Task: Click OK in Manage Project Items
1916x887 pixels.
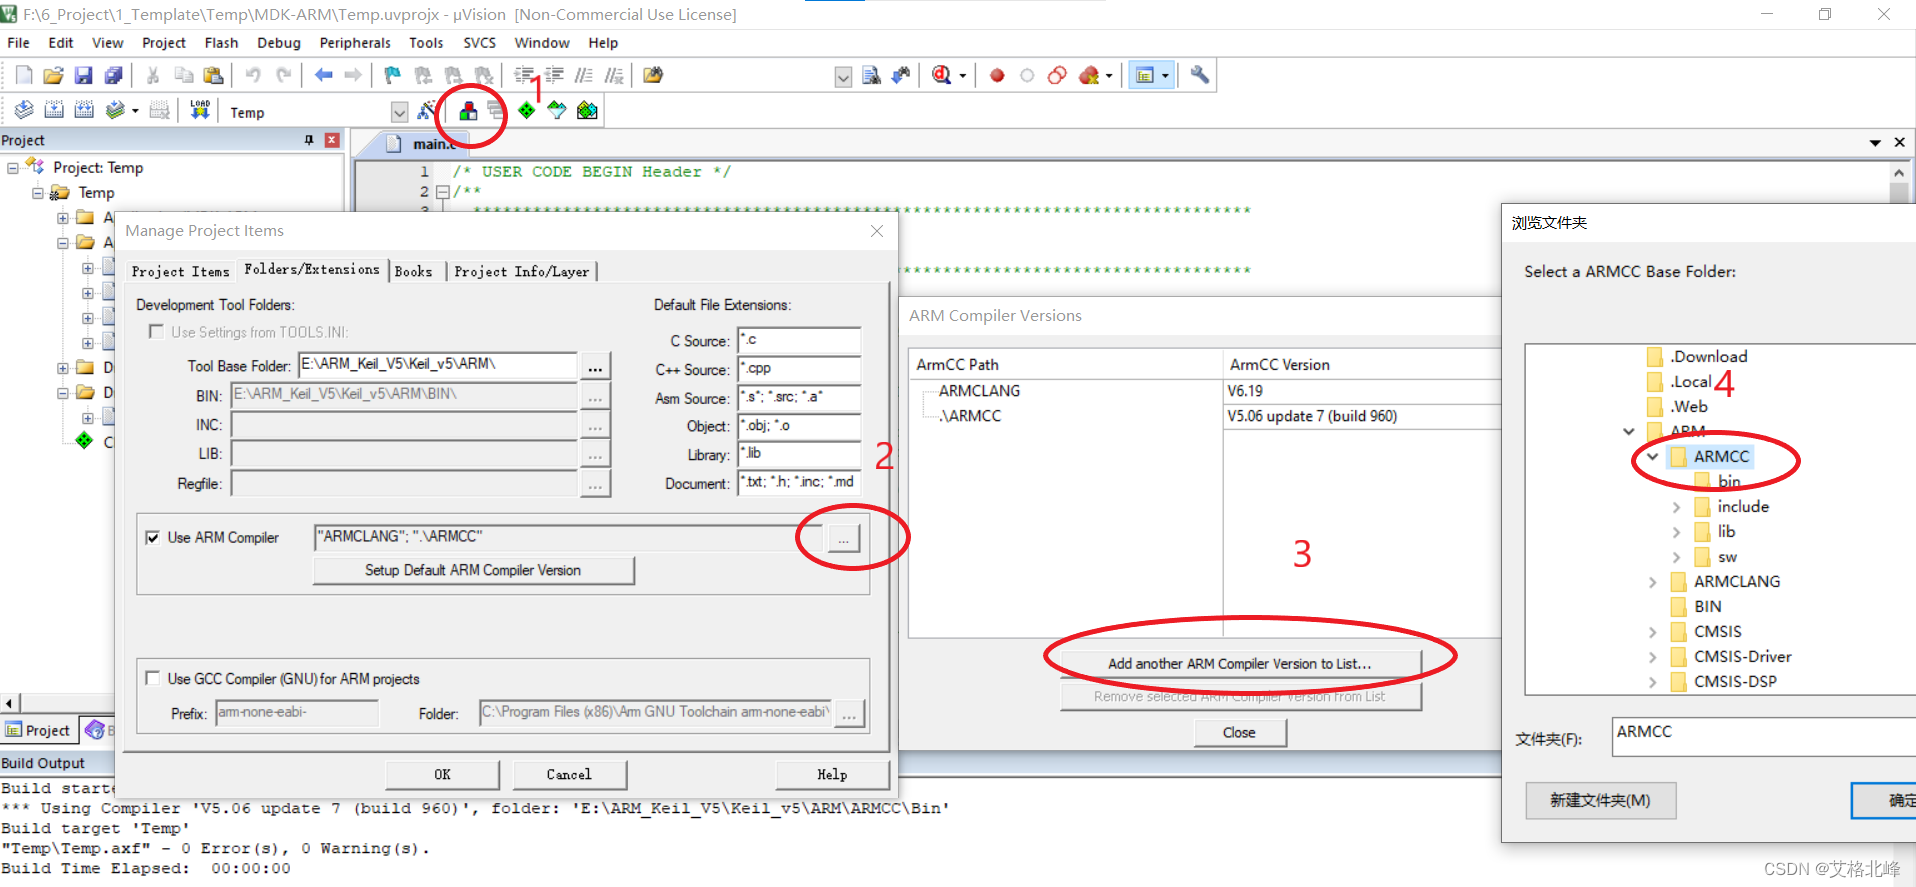Action: 442,774
